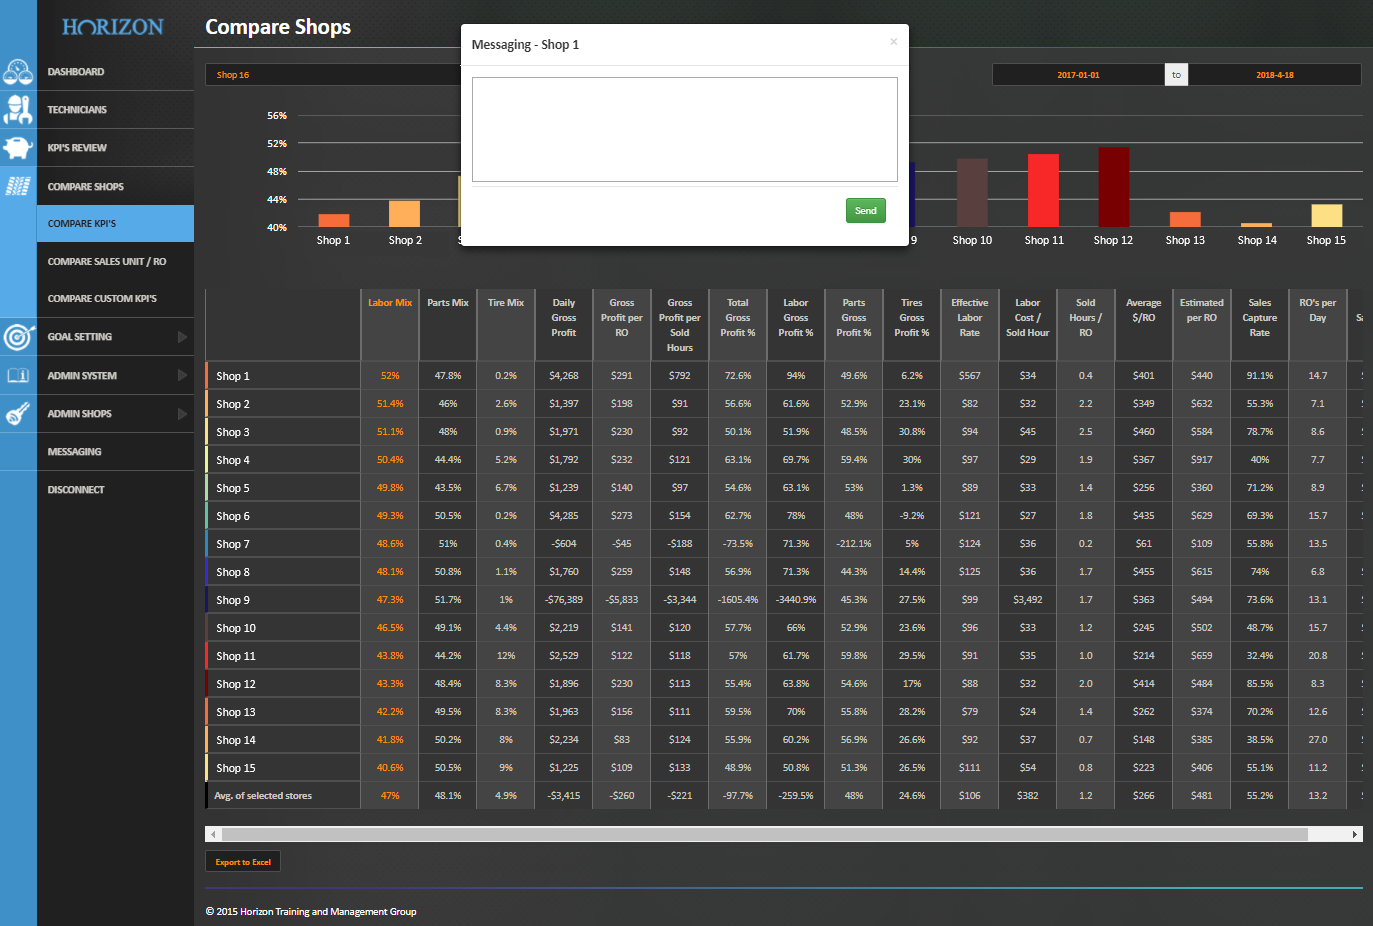Expand the Goal Setting submenu arrow
1373x926 pixels.
tap(182, 337)
